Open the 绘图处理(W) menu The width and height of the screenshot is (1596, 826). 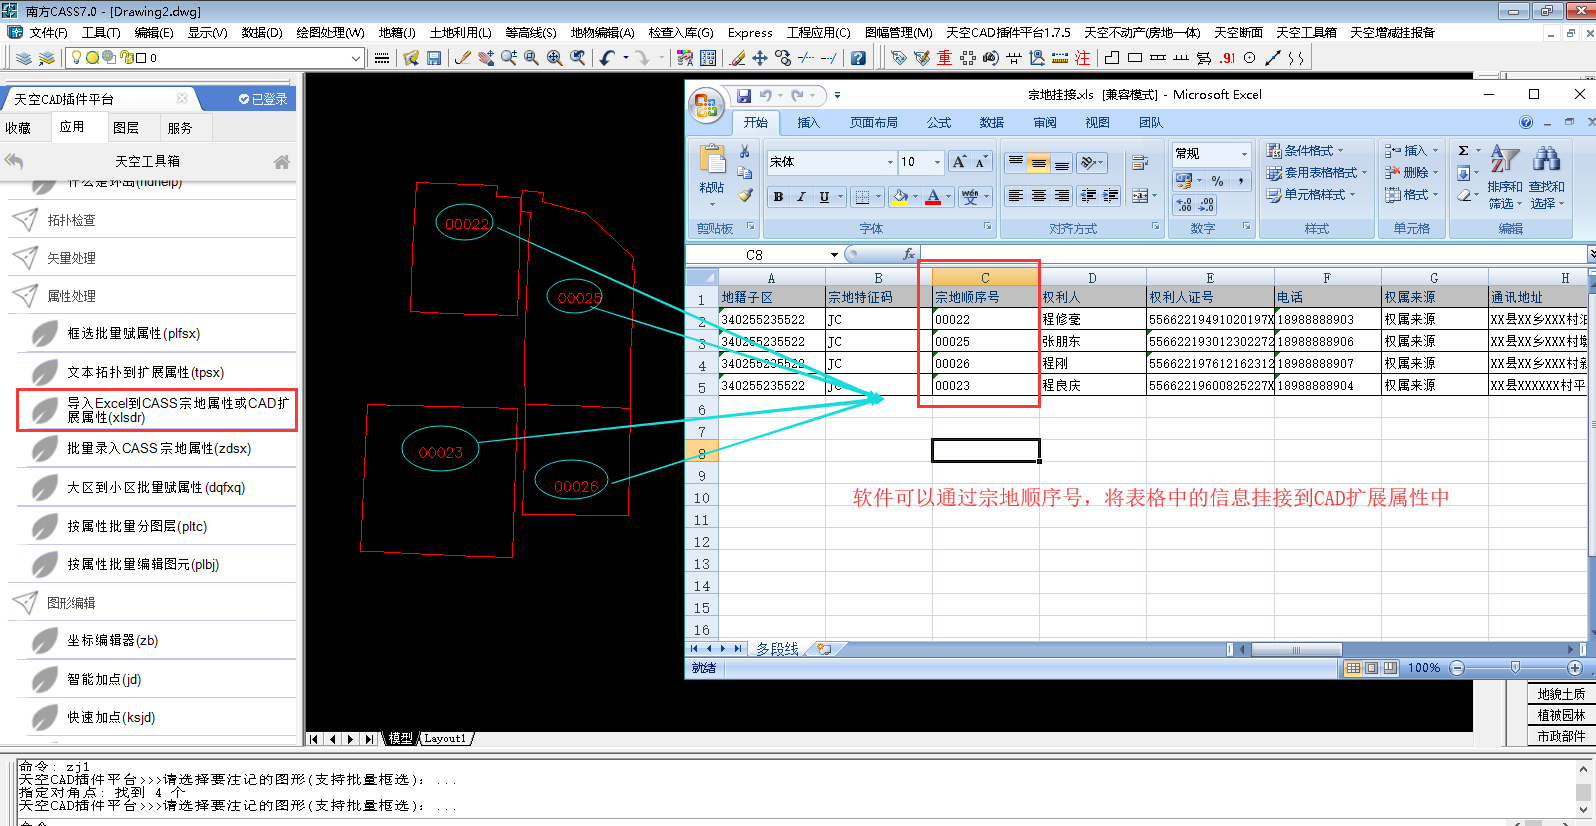(330, 33)
